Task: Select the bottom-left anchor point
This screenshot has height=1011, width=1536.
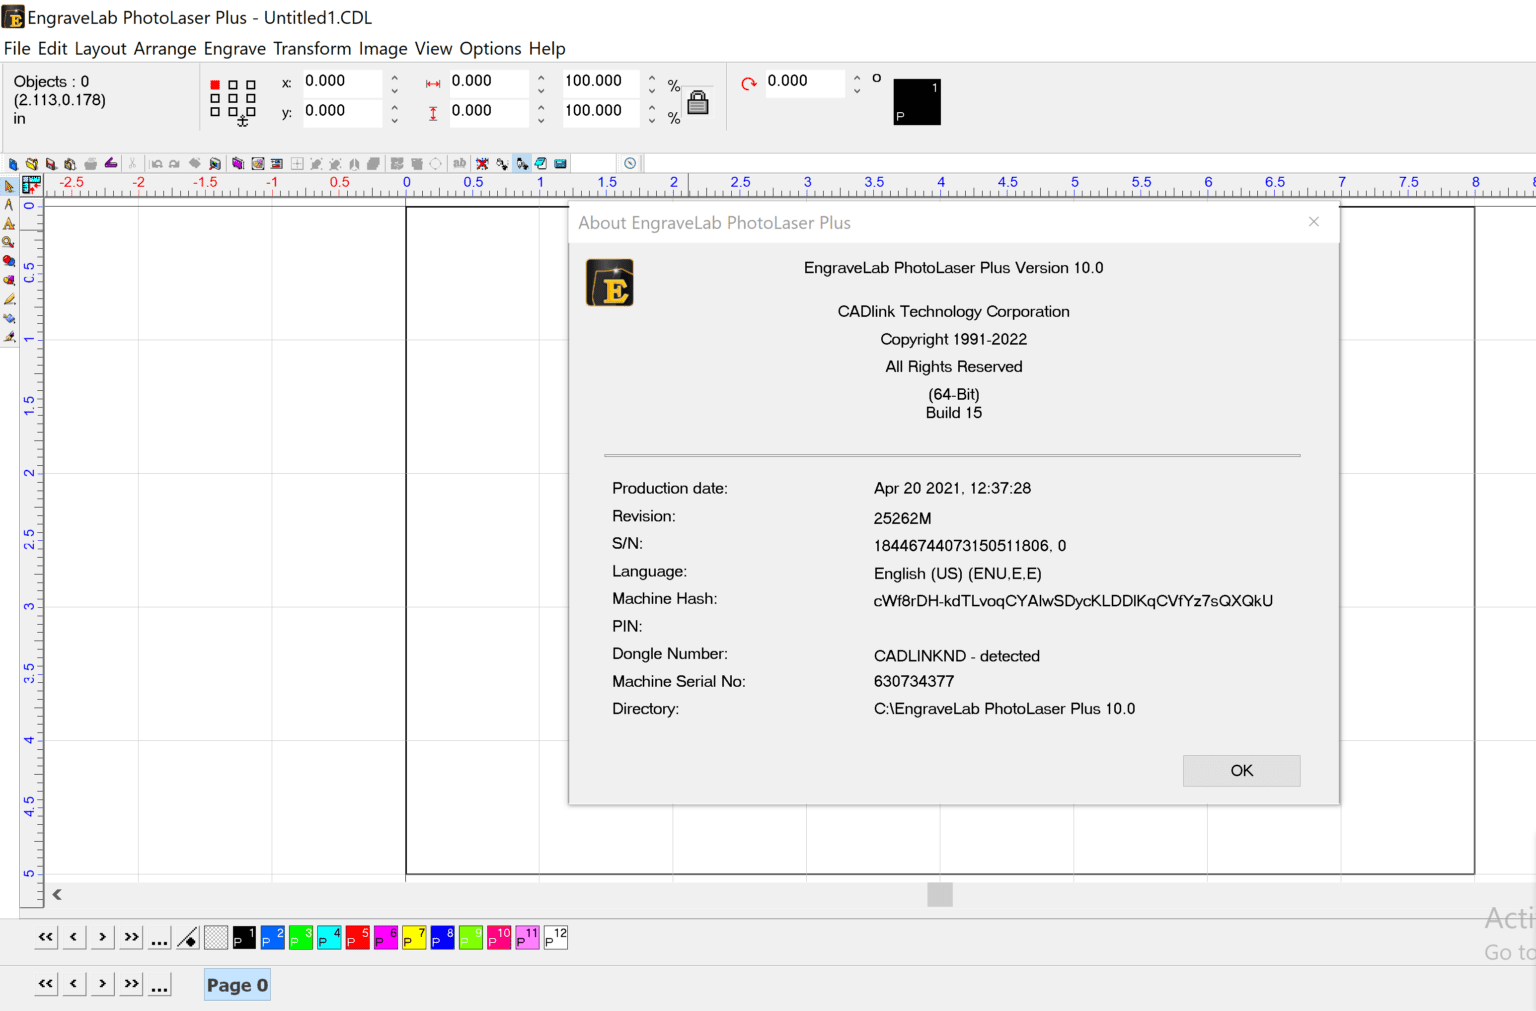Action: 215,111
